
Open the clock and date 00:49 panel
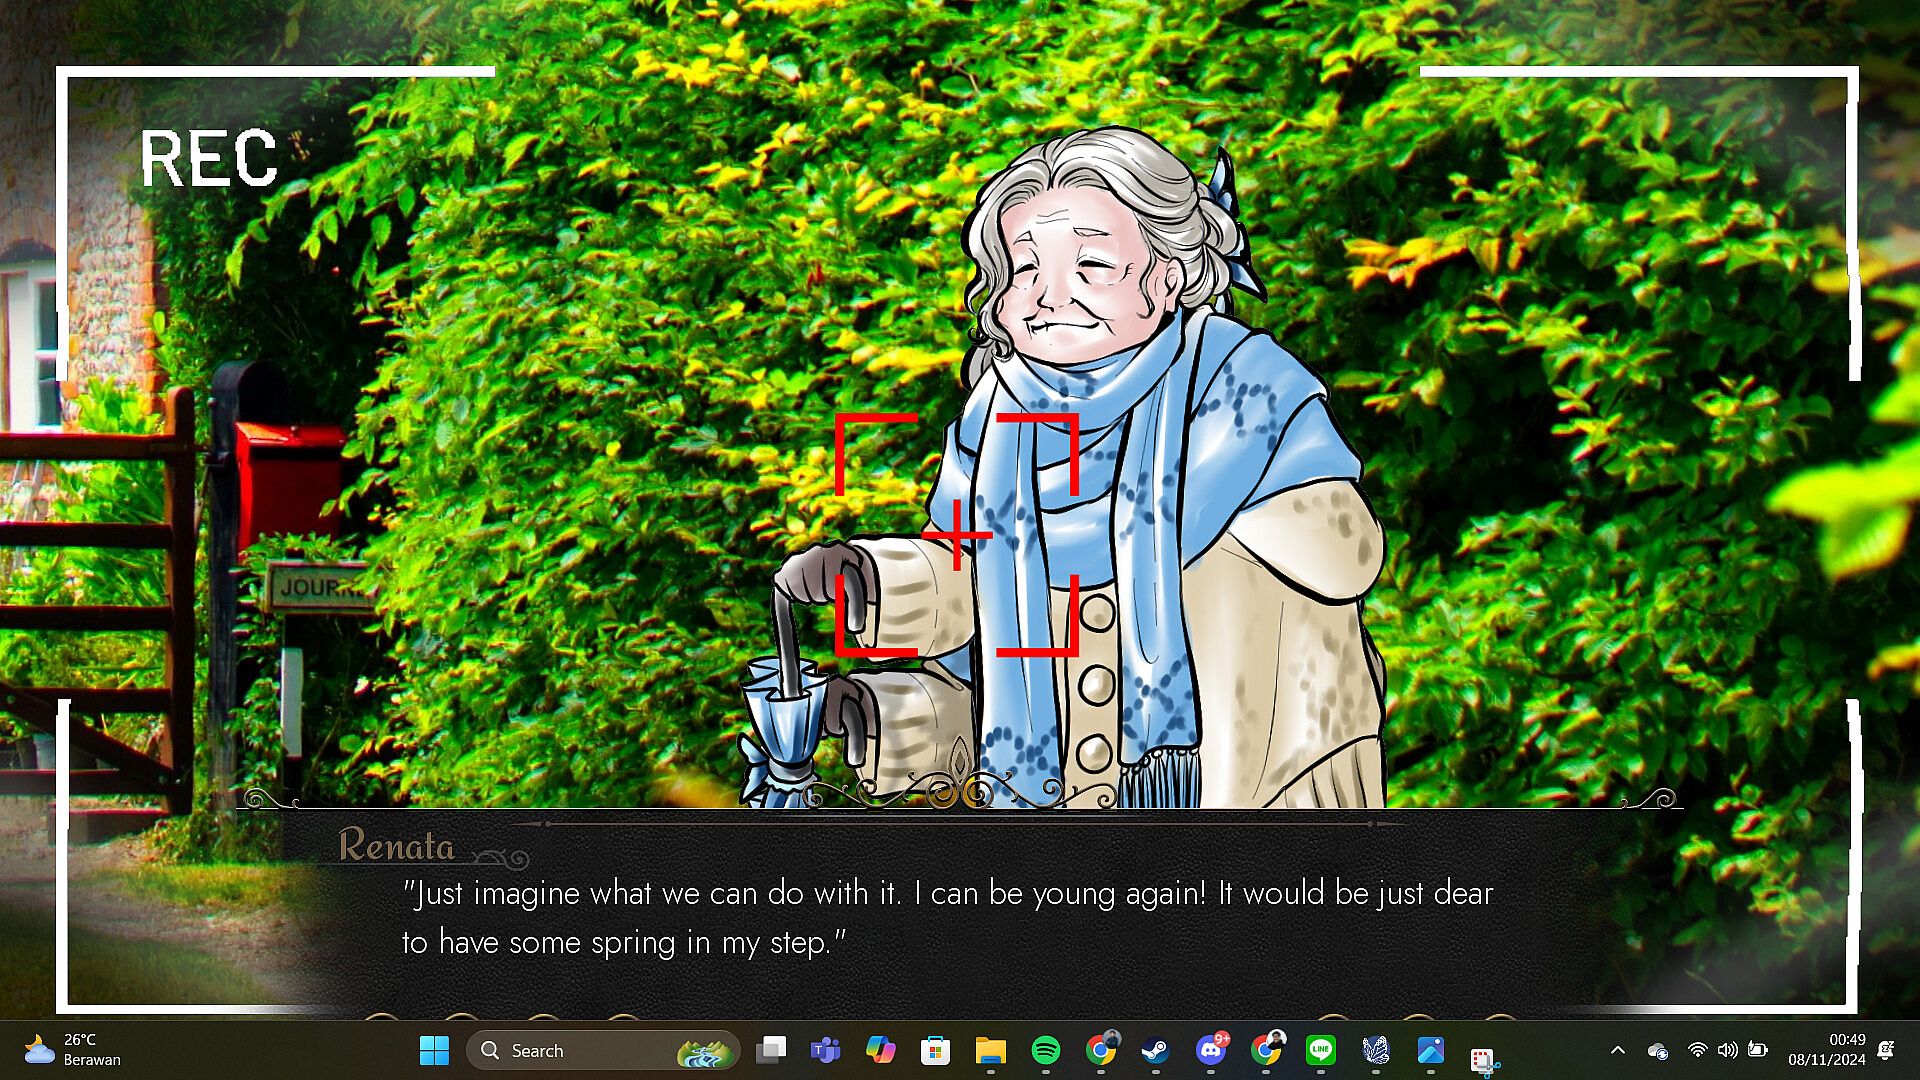click(1826, 1050)
